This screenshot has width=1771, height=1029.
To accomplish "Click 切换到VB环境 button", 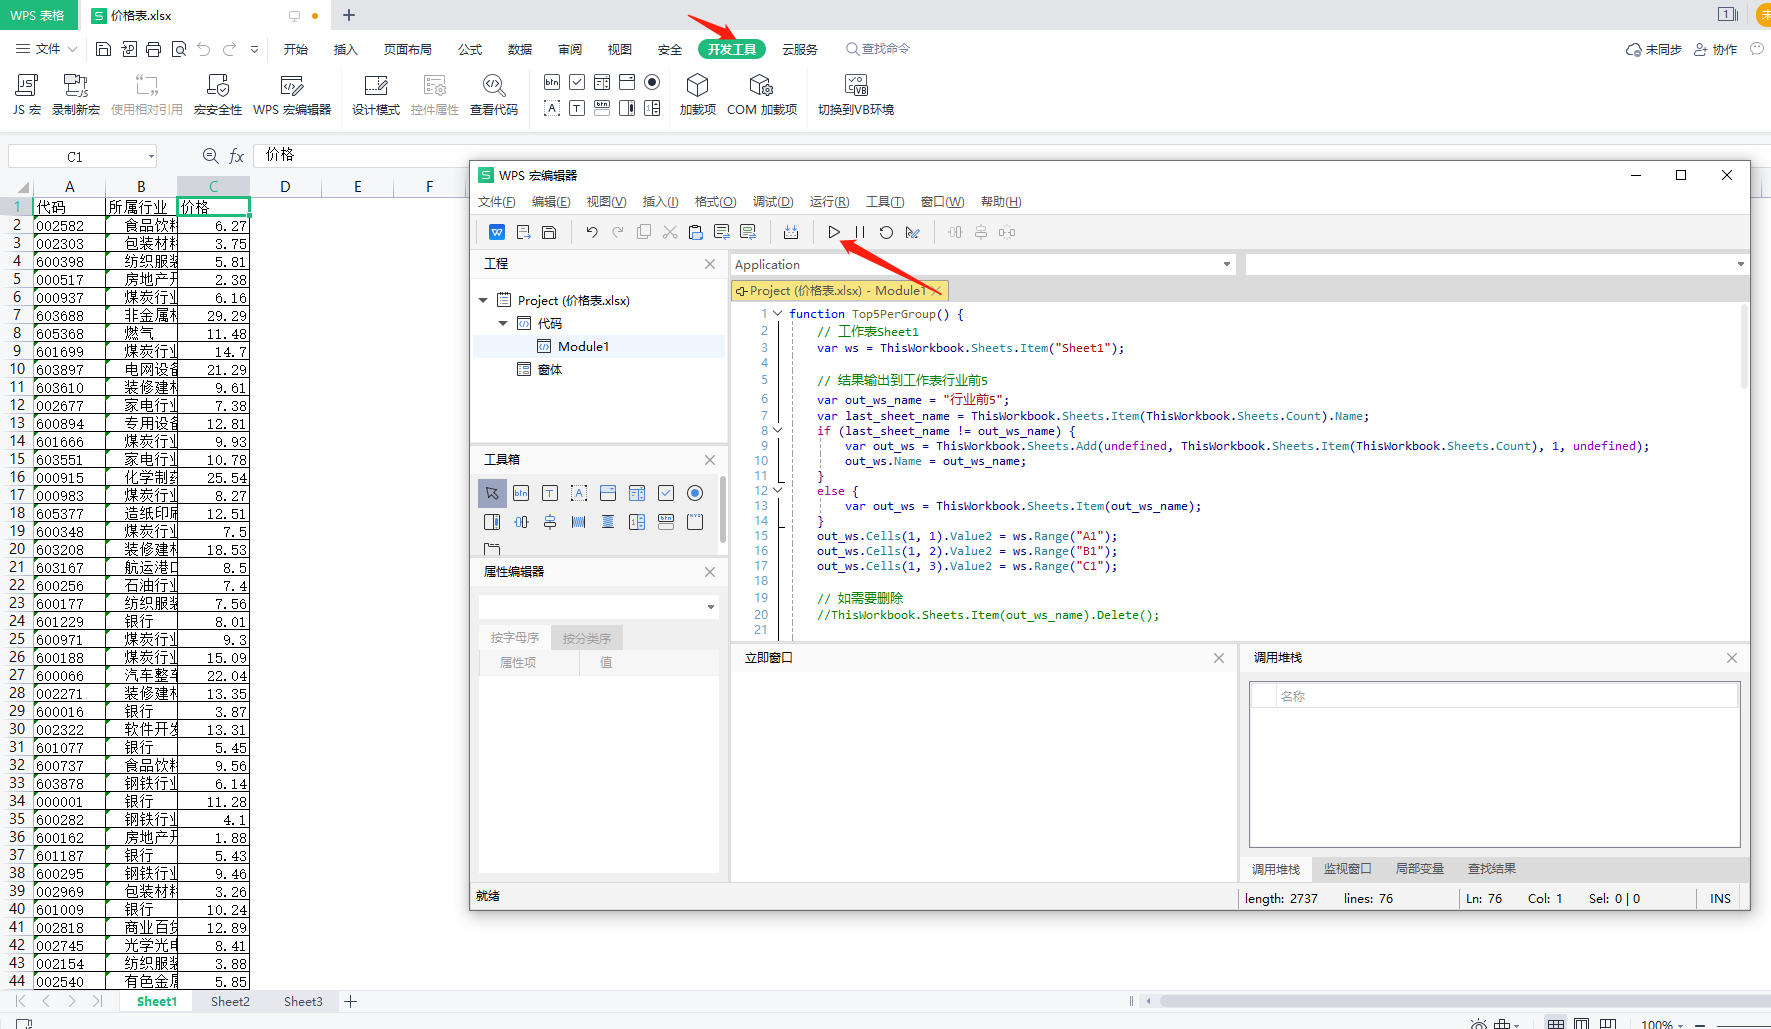I will click(856, 95).
